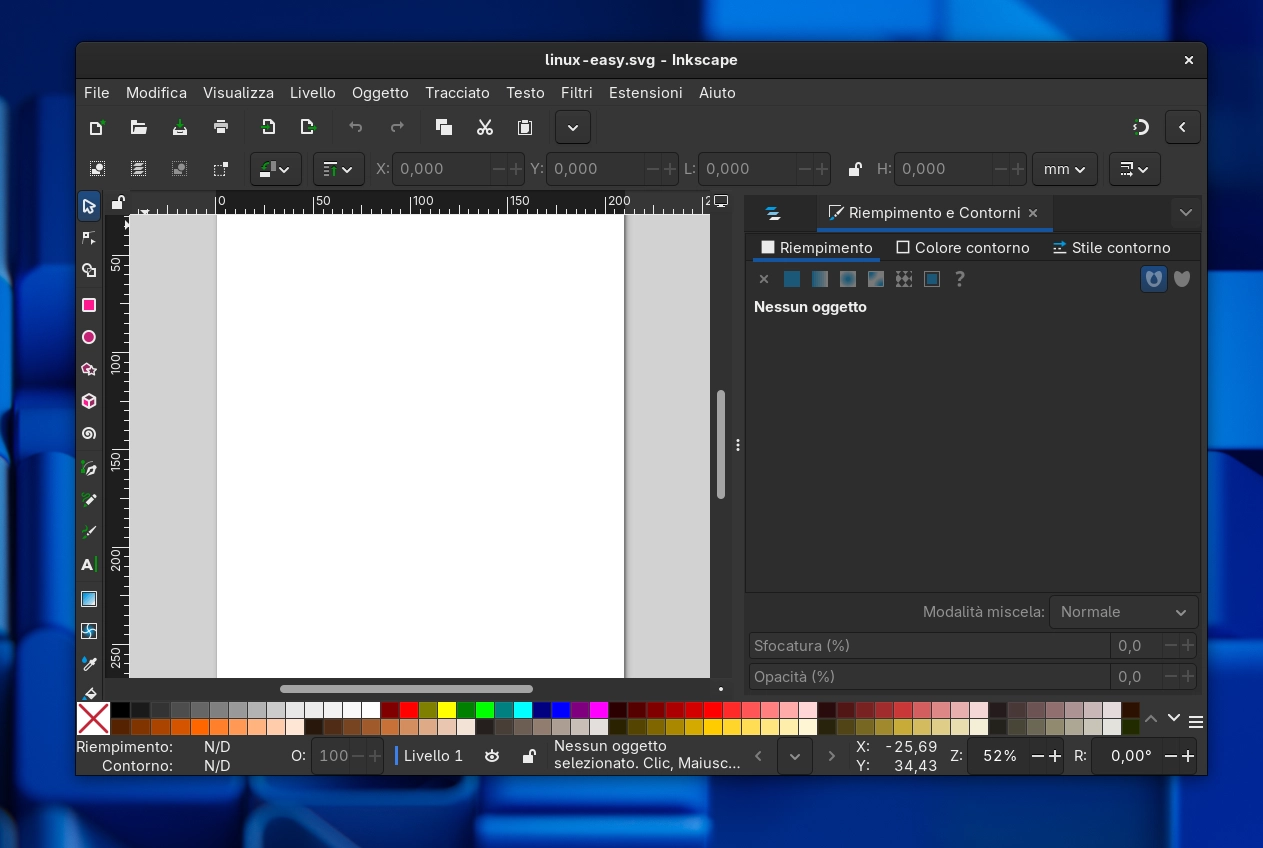Activate the Spiral tool
Screen dimensions: 1263x848
[x=88, y=433]
